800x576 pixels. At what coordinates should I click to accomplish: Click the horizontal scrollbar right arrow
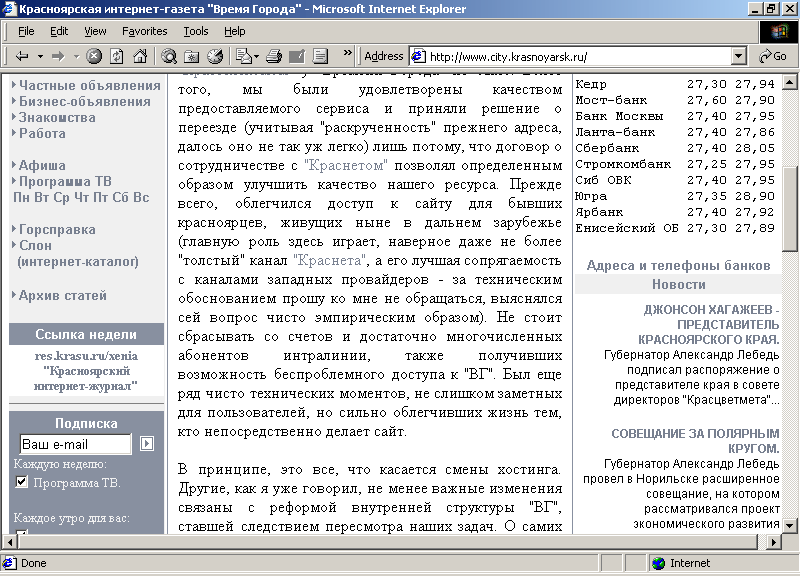[774, 541]
